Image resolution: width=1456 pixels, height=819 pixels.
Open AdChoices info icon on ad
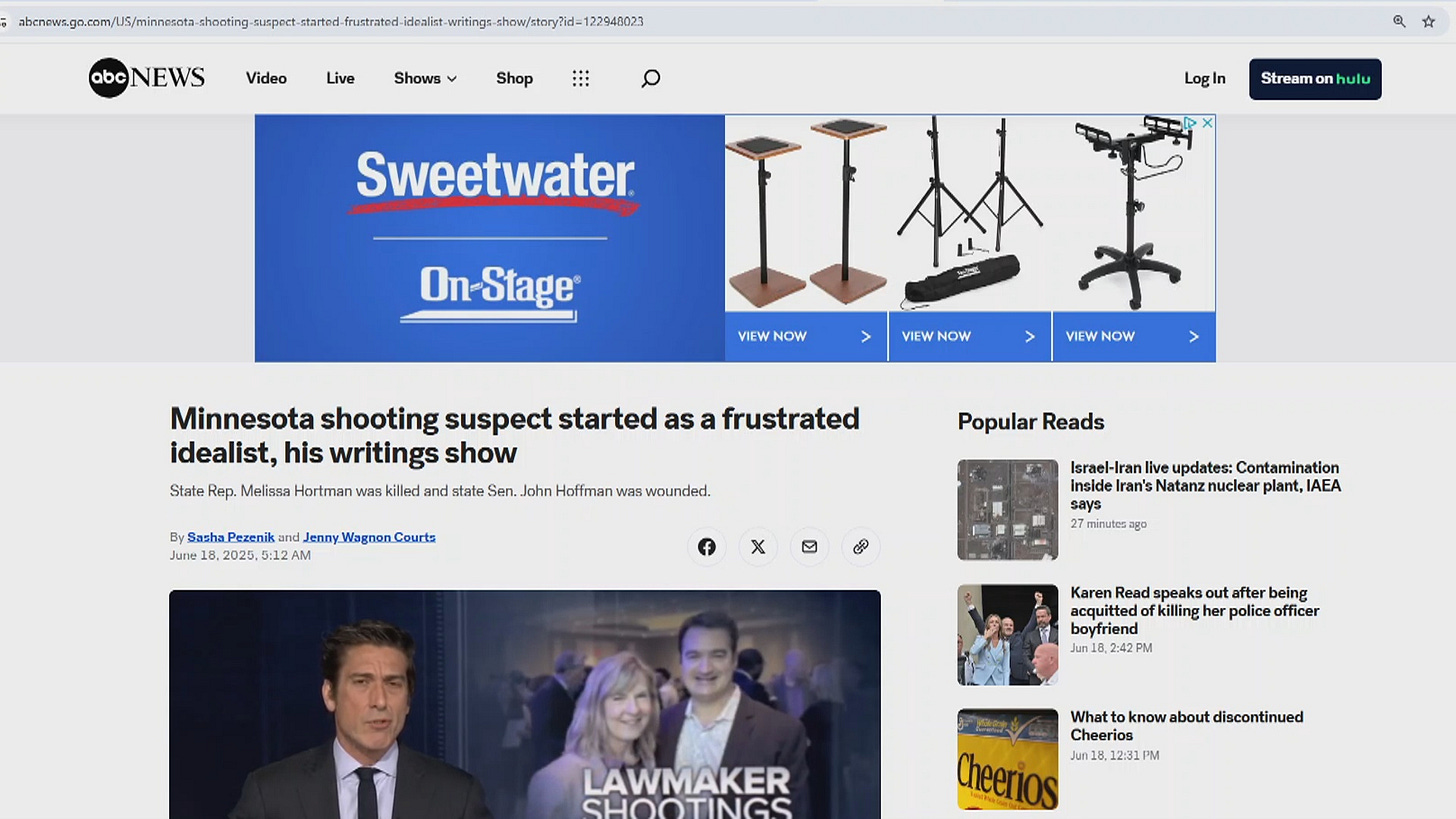[x=1190, y=123]
